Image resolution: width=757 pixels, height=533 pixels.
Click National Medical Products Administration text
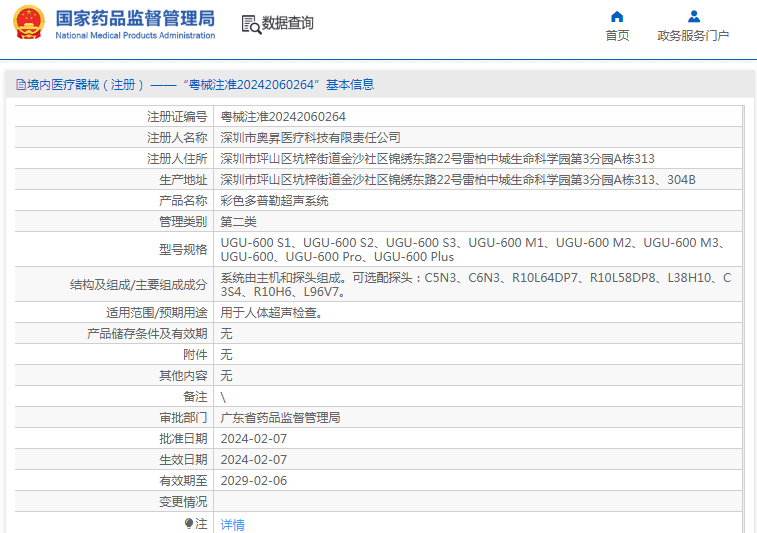click(135, 35)
